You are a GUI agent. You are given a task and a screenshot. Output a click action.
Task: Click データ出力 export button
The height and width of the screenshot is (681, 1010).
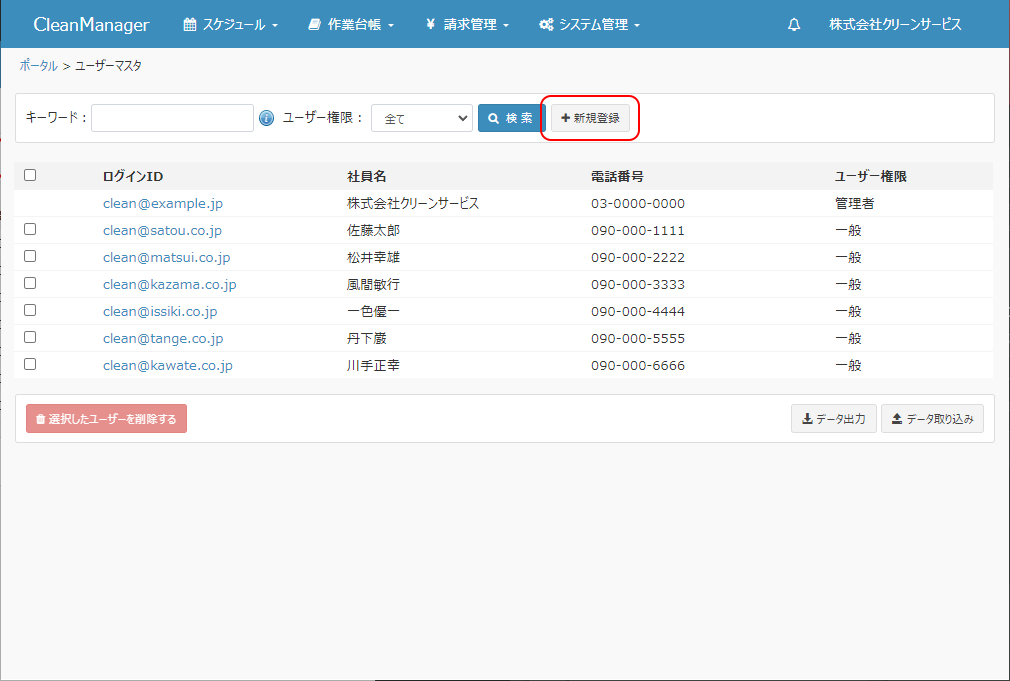tap(833, 419)
